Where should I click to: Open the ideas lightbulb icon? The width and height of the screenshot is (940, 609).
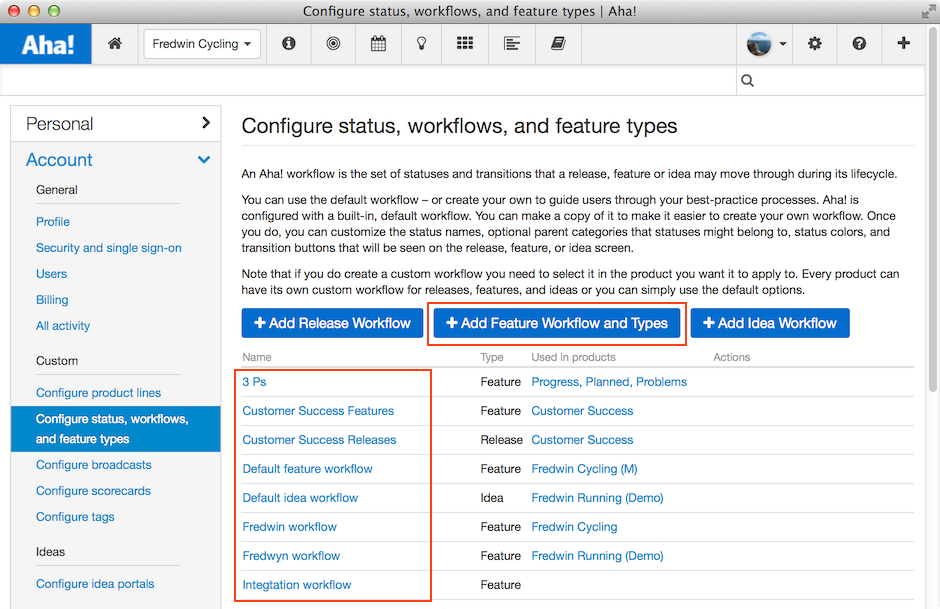421,44
